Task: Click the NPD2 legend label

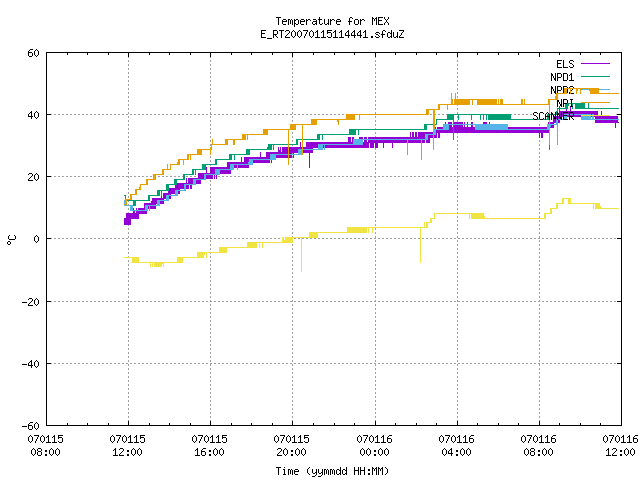Action: (562, 90)
